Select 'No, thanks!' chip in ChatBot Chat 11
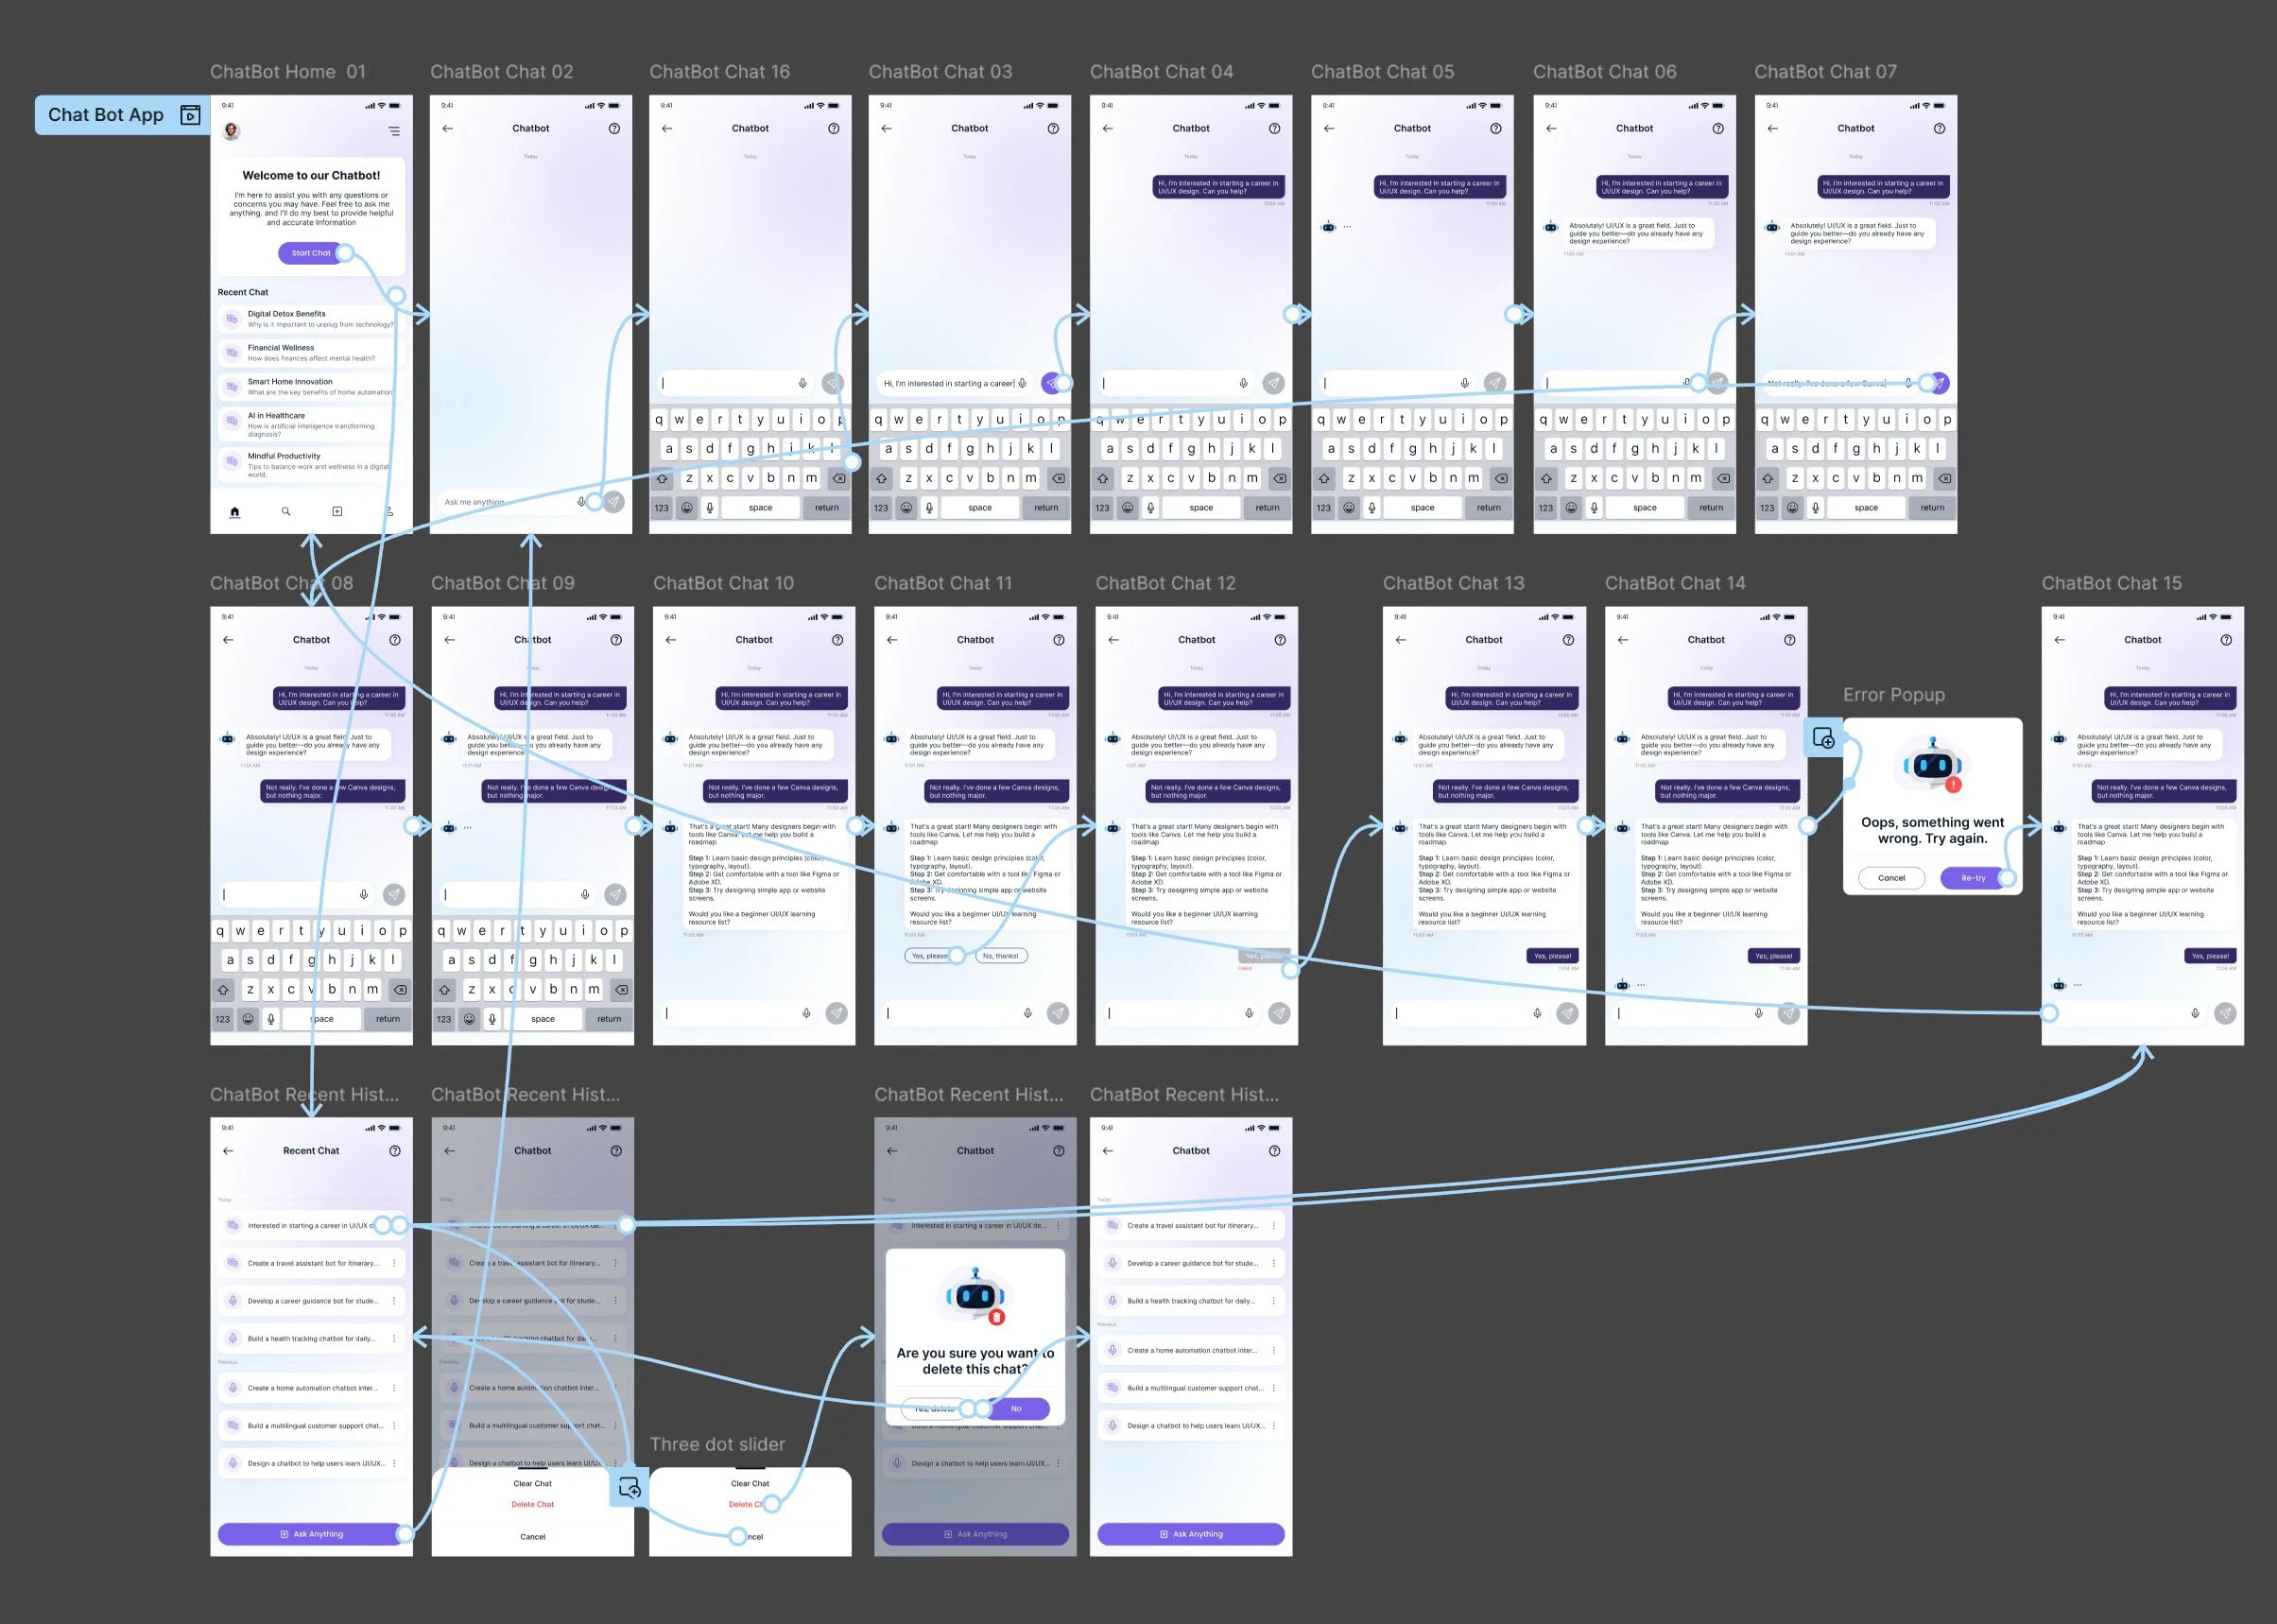The image size is (2277, 1624). pyautogui.click(x=1000, y=956)
